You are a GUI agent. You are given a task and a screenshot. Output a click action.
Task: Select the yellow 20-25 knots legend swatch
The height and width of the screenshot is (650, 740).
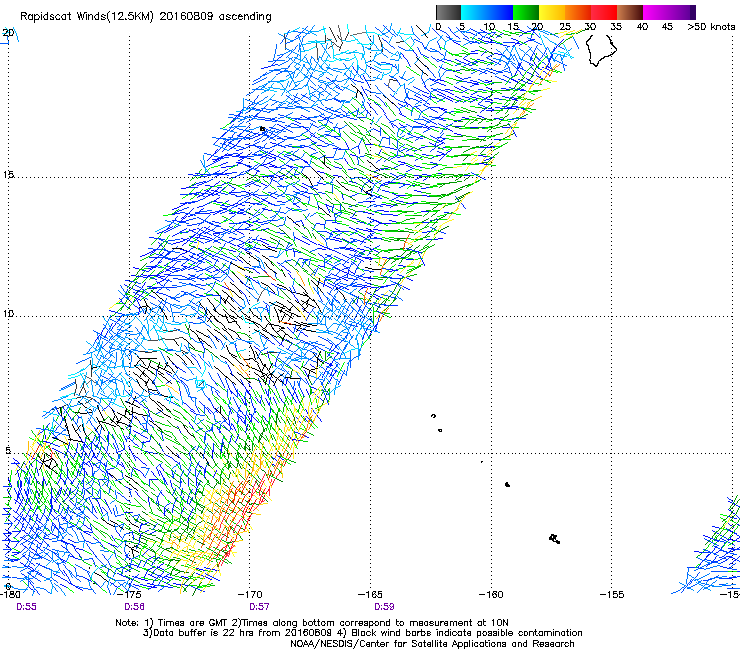click(x=552, y=12)
